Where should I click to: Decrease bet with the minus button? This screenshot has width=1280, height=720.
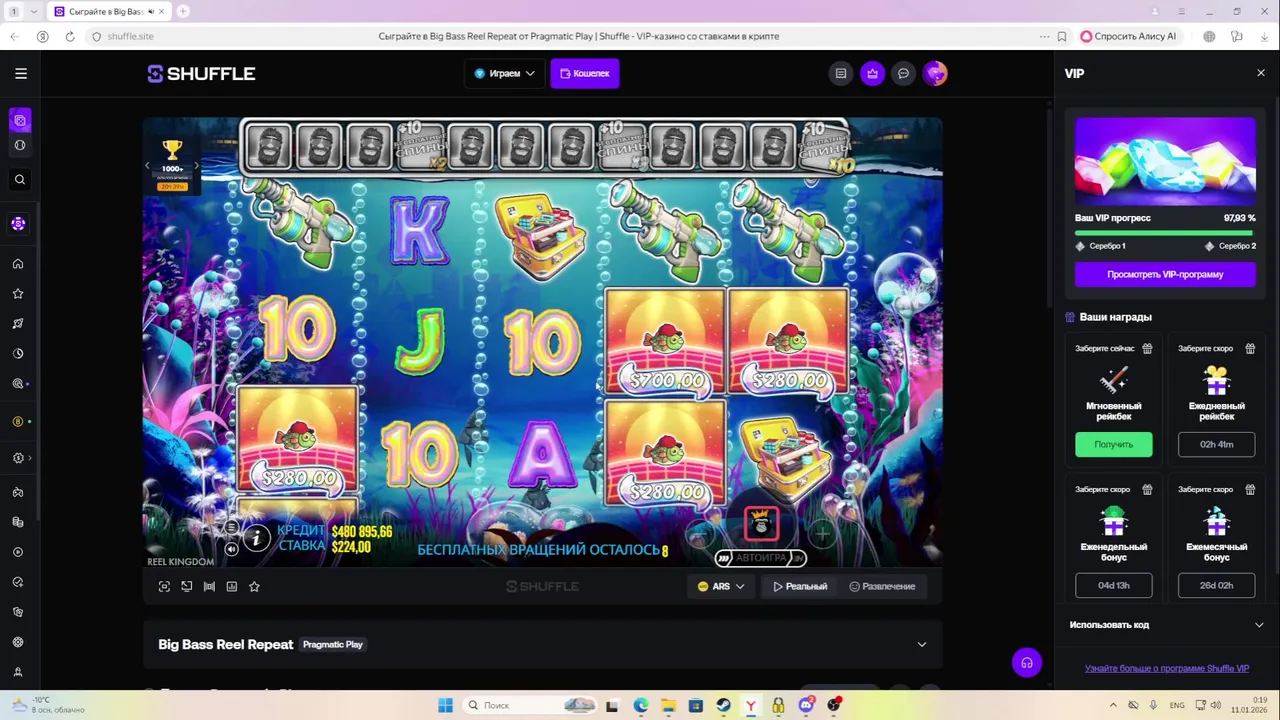(701, 534)
